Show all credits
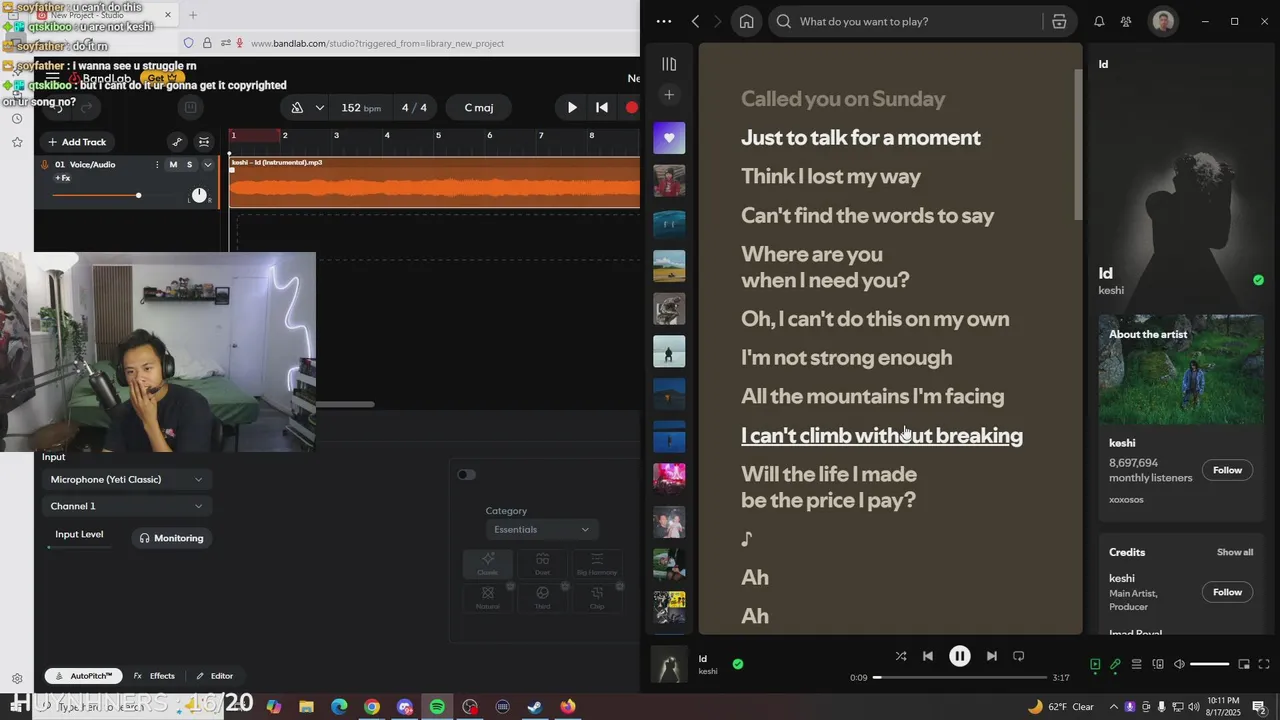This screenshot has height=720, width=1280. point(1235,552)
